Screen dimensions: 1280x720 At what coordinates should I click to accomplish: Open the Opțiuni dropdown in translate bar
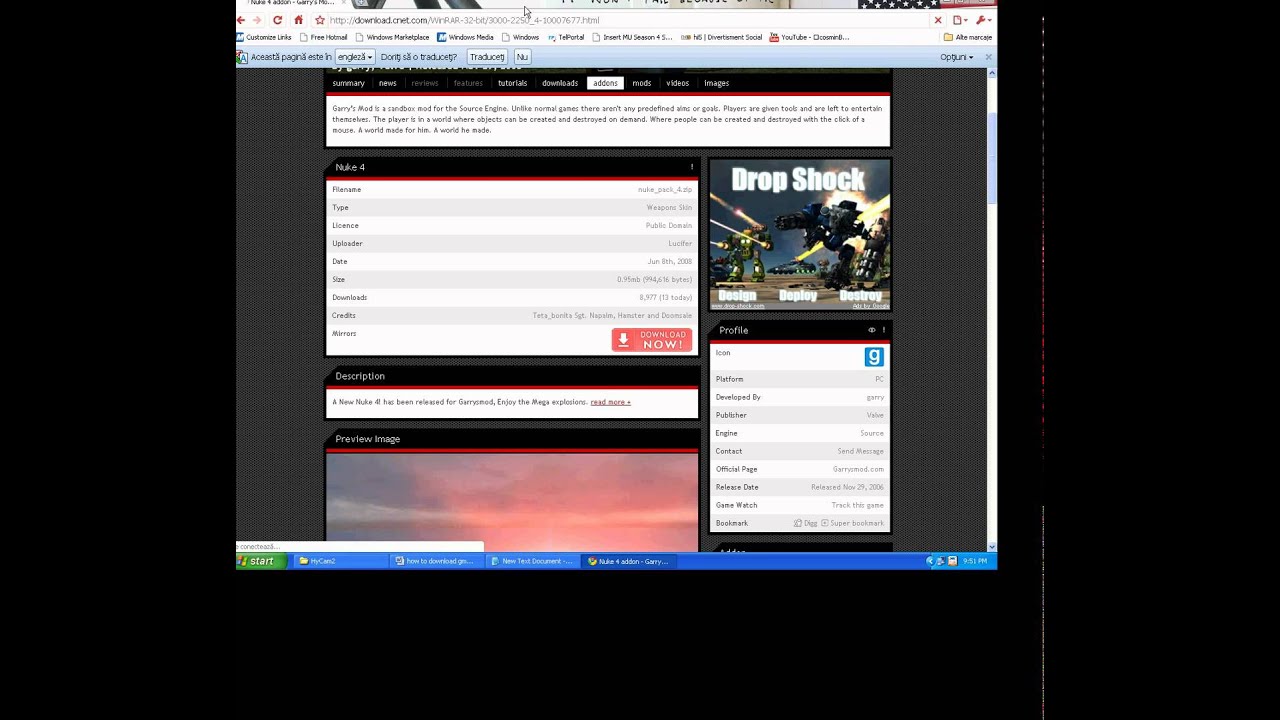click(956, 57)
